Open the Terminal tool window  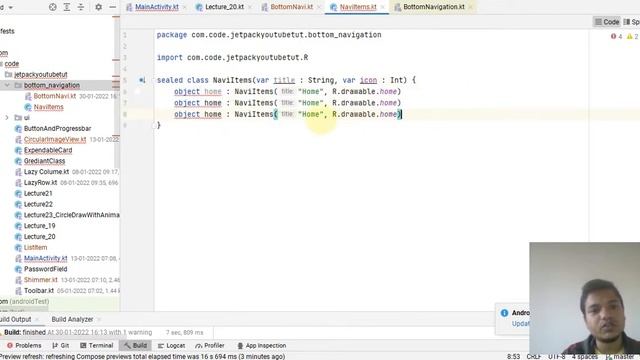pos(96,346)
